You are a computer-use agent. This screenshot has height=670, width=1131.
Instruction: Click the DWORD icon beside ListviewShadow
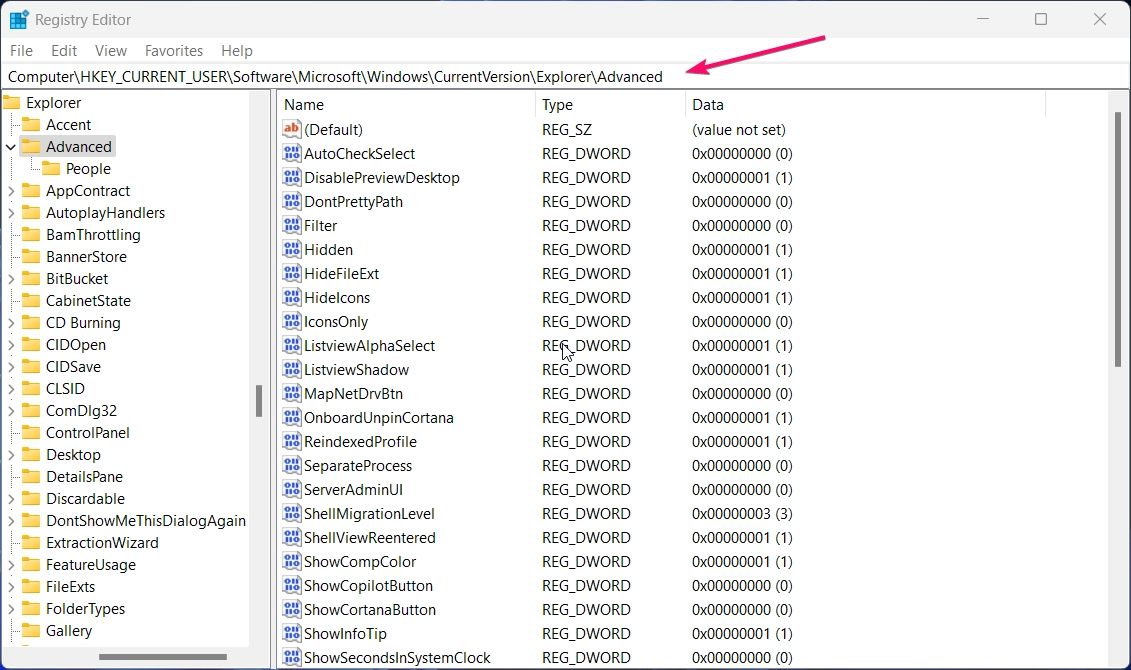point(291,369)
